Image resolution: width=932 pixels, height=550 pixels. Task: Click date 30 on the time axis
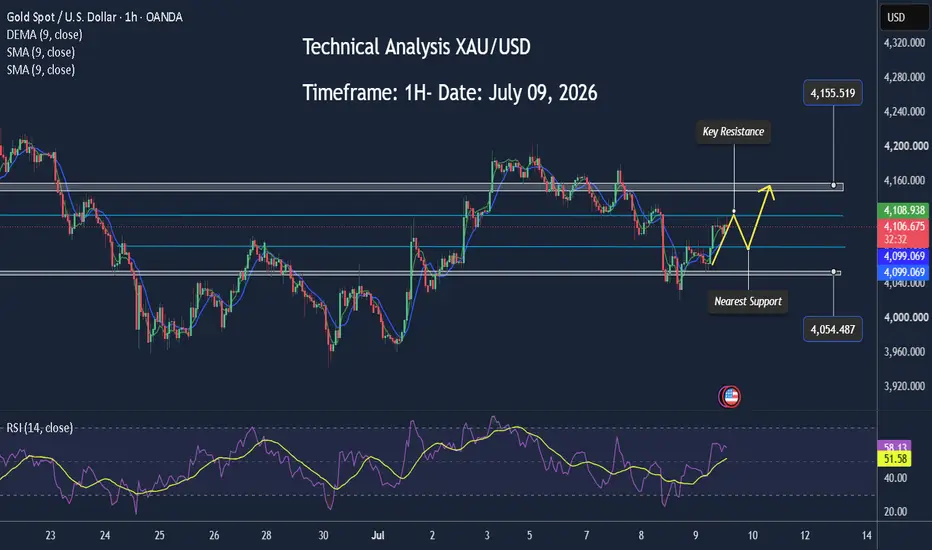tap(323, 536)
